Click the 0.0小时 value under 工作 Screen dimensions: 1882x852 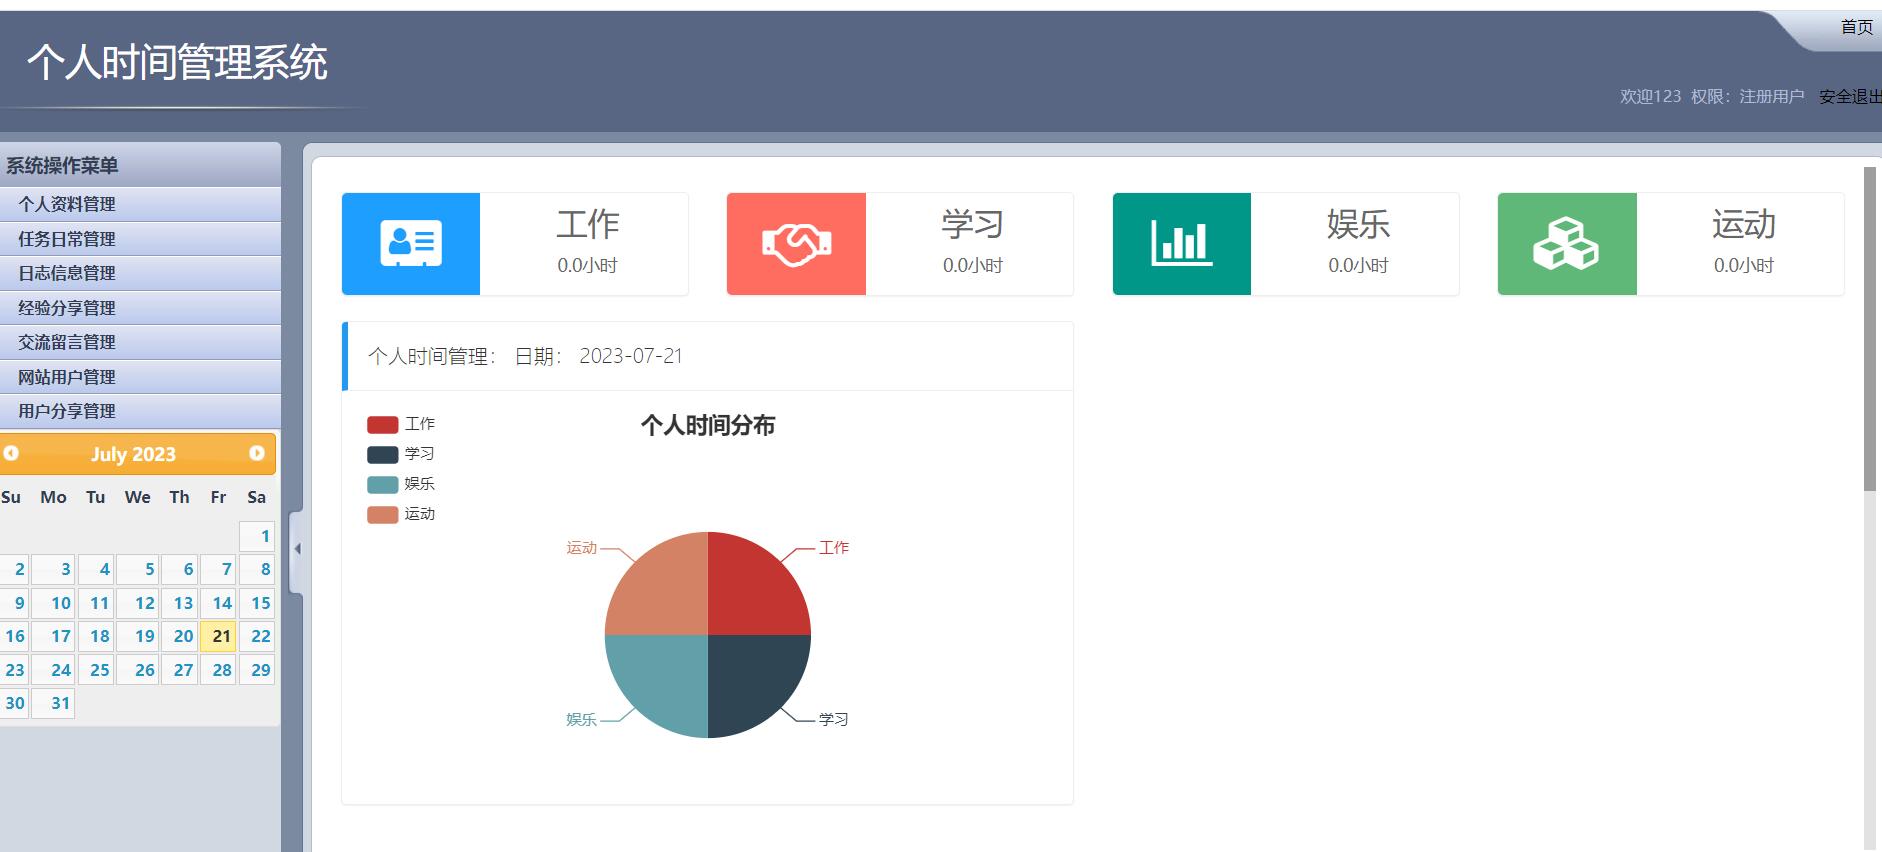pyautogui.click(x=588, y=266)
